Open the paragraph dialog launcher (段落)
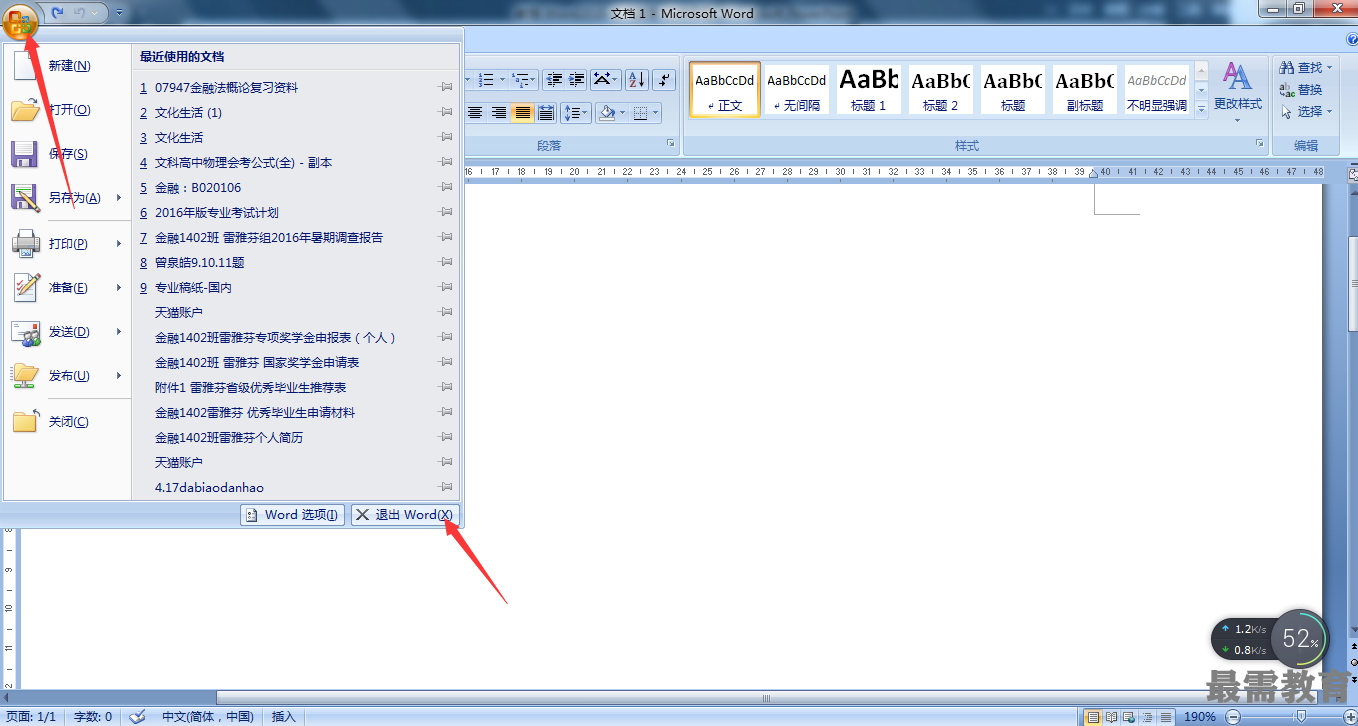The height and width of the screenshot is (726, 1358). coord(671,145)
